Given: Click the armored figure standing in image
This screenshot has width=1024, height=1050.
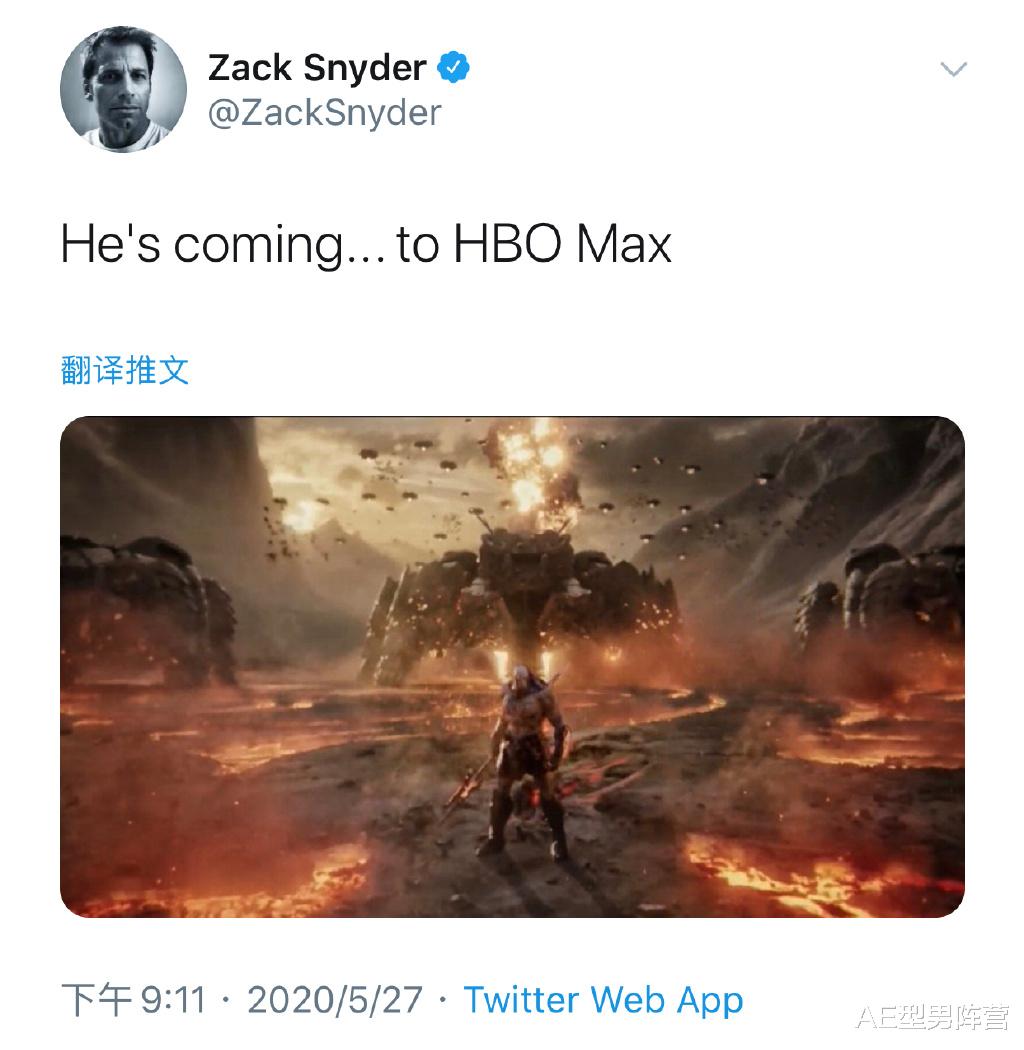Looking at the screenshot, I should (526, 761).
